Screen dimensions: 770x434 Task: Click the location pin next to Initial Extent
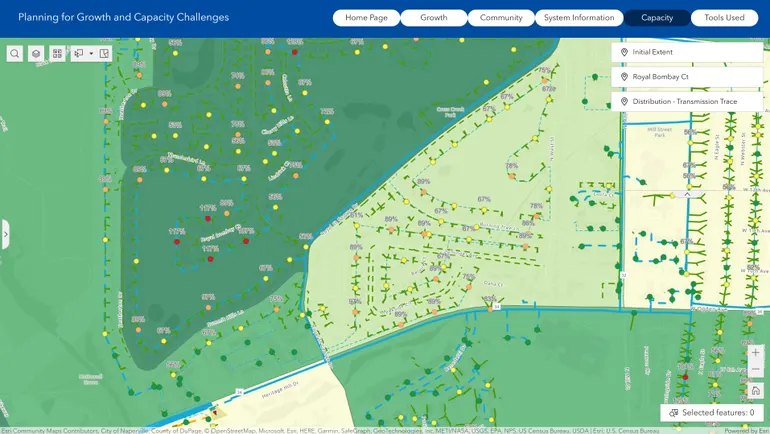point(624,52)
